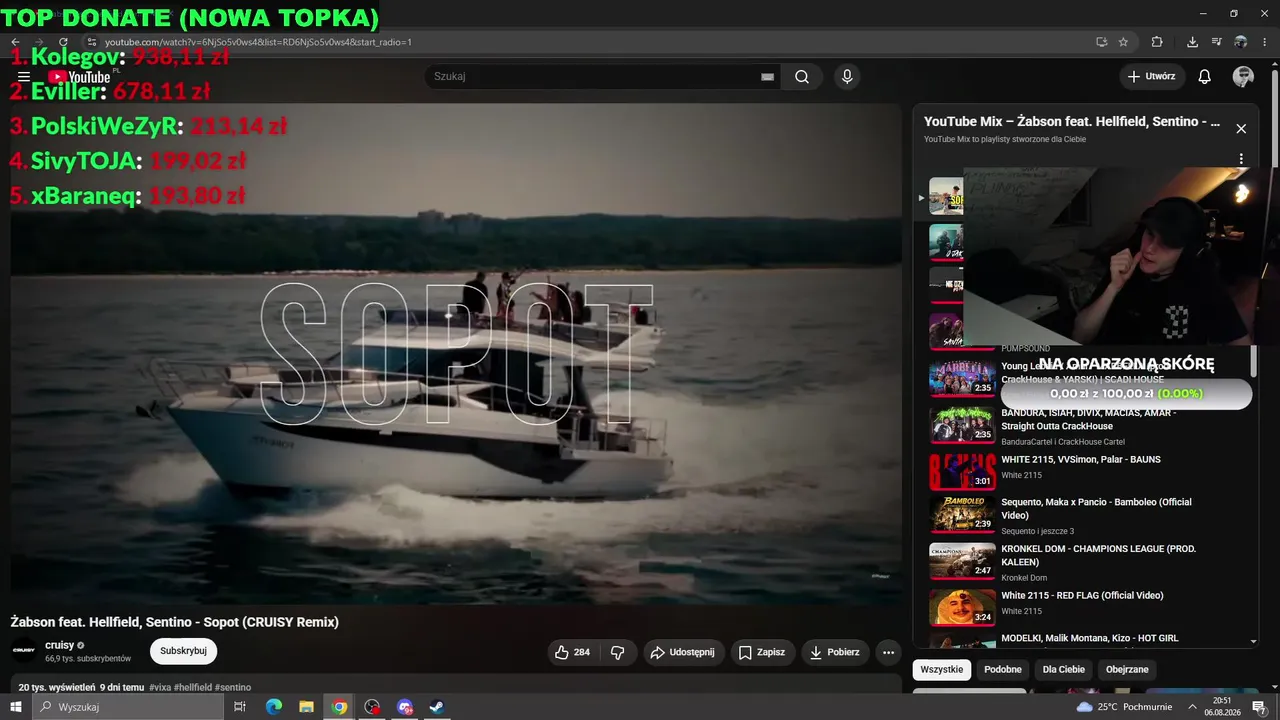Click the video player showing the SOPOT yacht
1280x720 pixels.
[x=456, y=354]
